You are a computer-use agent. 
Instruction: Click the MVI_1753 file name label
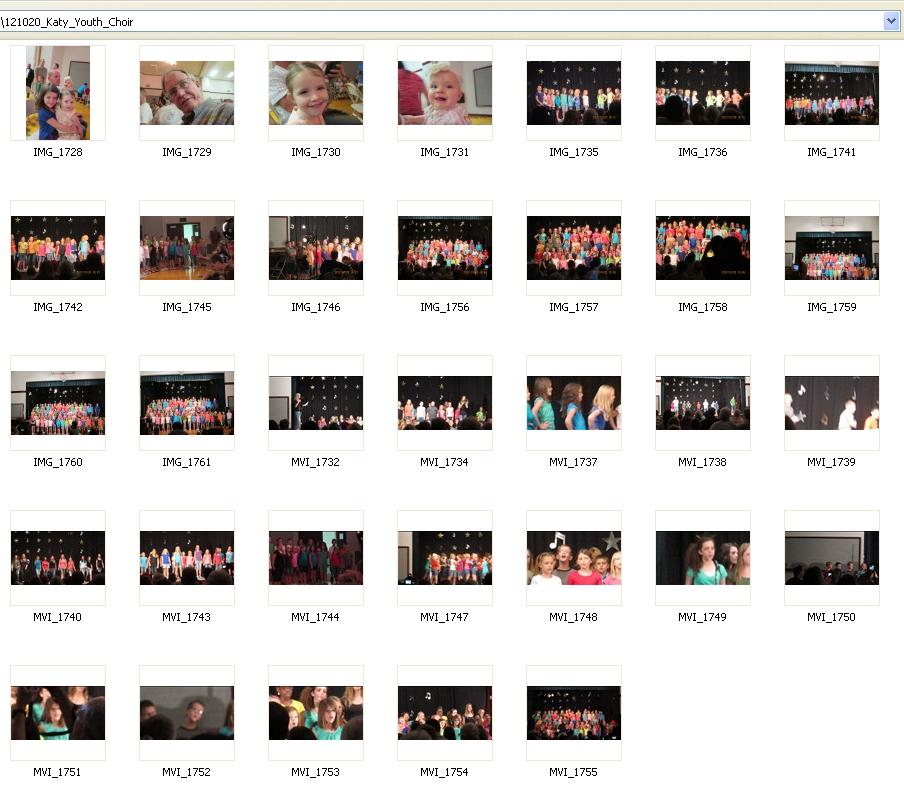(315, 773)
